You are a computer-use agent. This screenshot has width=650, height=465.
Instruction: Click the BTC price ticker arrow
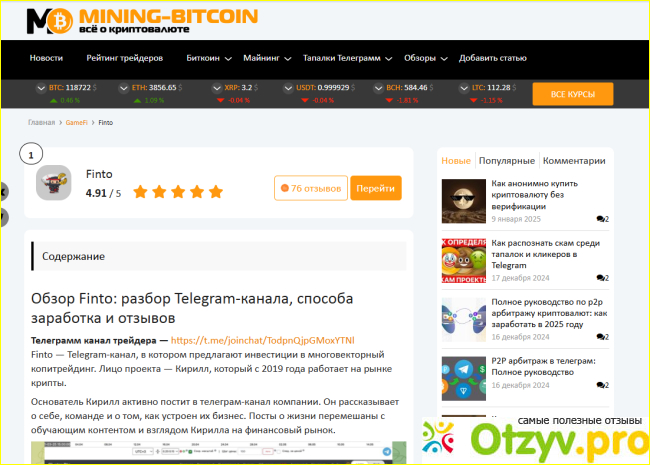[x=40, y=88]
